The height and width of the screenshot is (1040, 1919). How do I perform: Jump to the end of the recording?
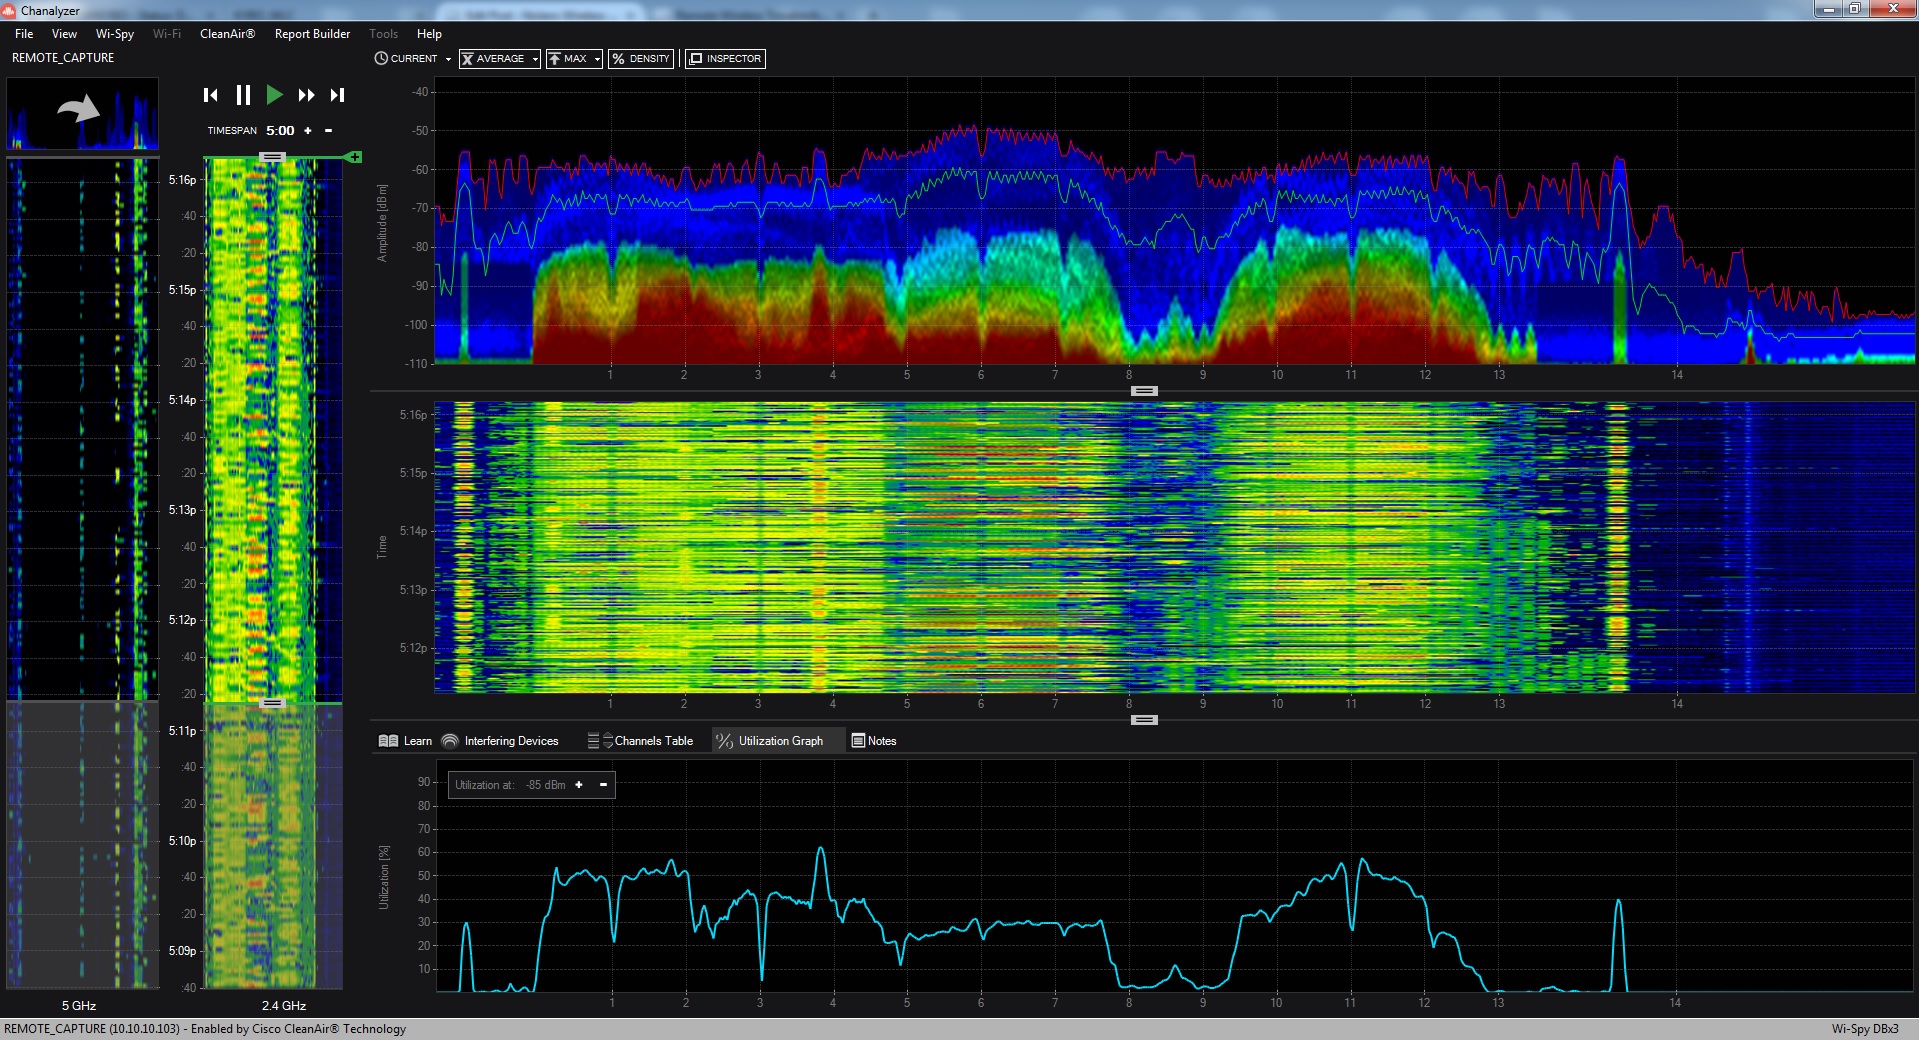click(x=338, y=95)
